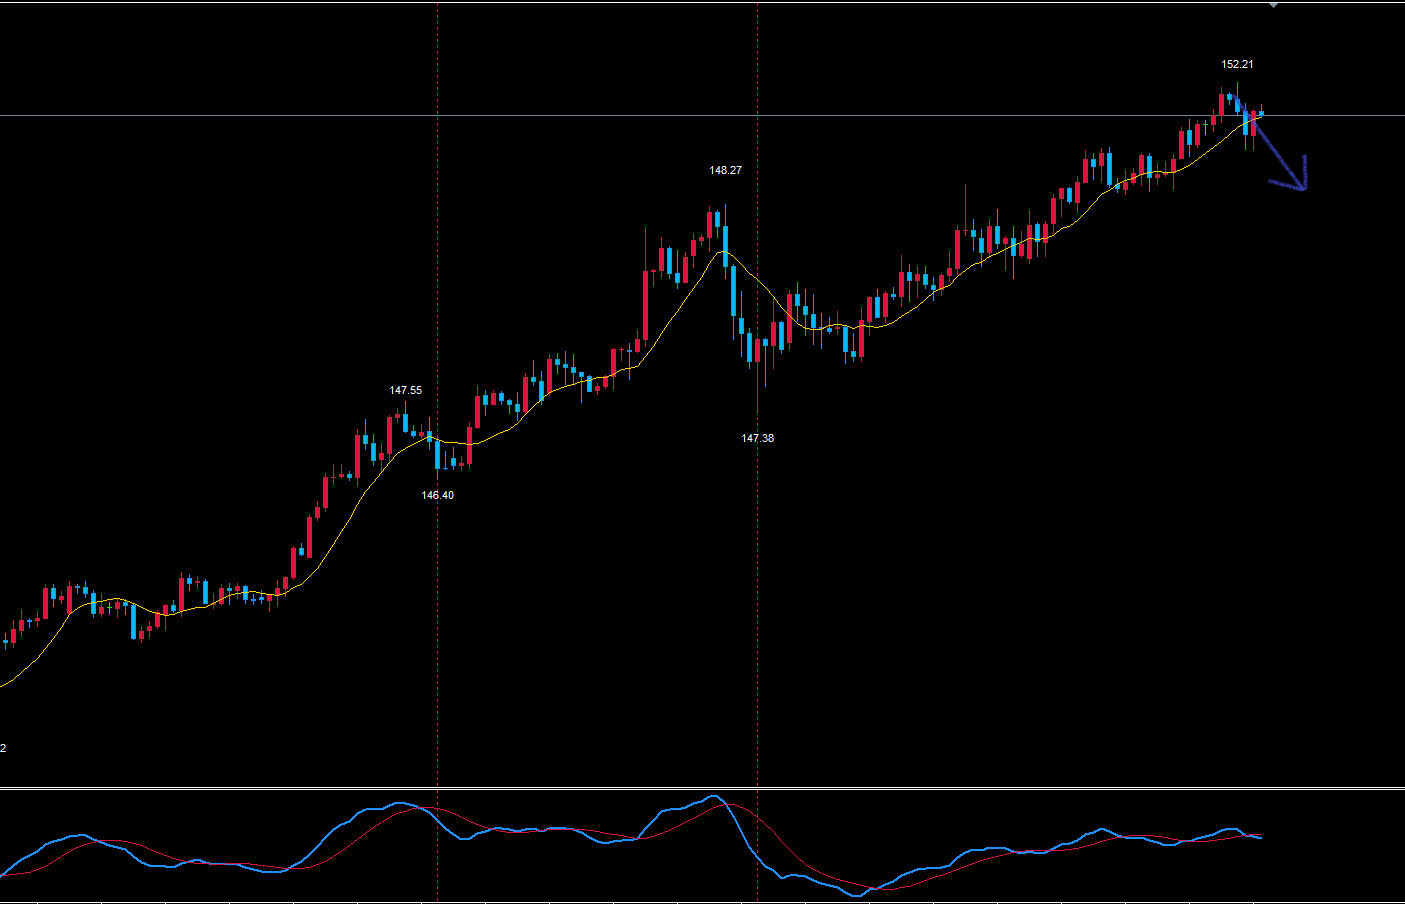Click the chart shift triangle marker at top
Screen dimensions: 1405x904
[1273, 6]
